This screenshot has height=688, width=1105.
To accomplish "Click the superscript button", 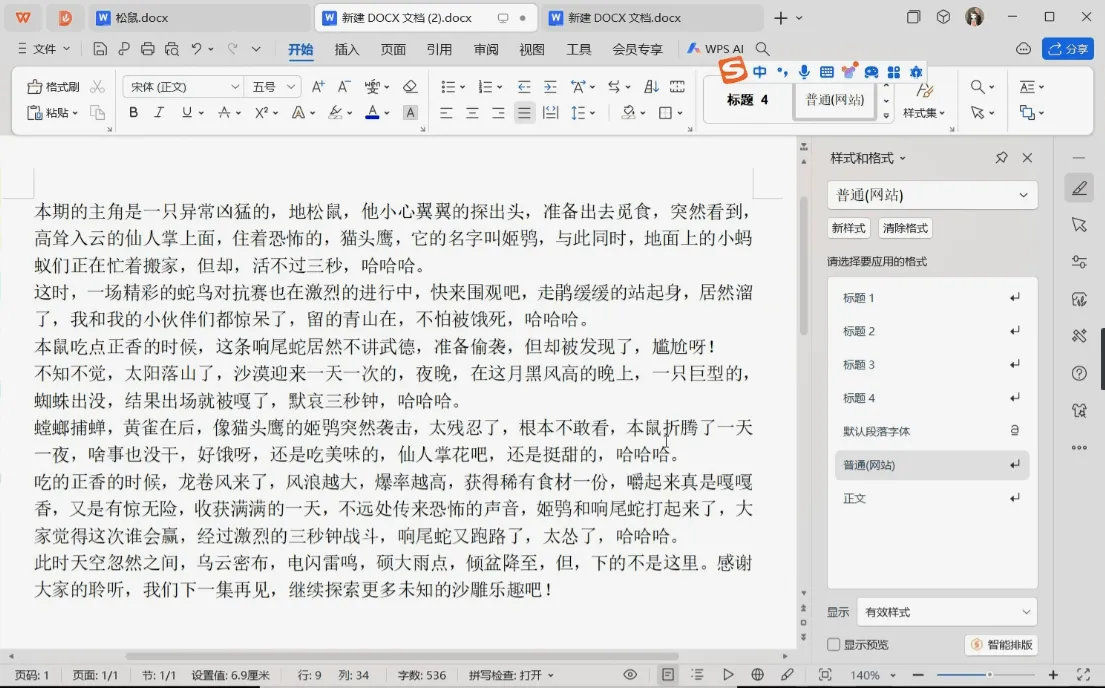I will [261, 113].
